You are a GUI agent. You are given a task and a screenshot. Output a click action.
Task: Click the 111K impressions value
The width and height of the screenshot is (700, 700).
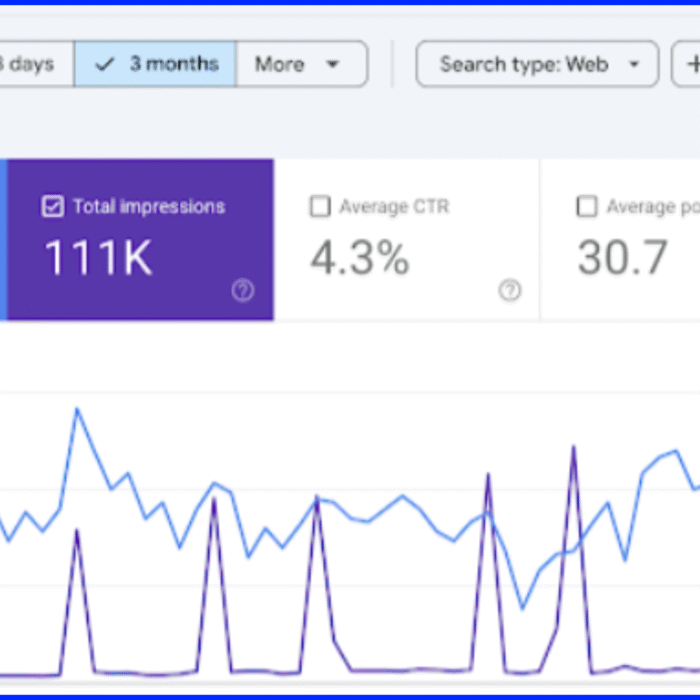98,258
